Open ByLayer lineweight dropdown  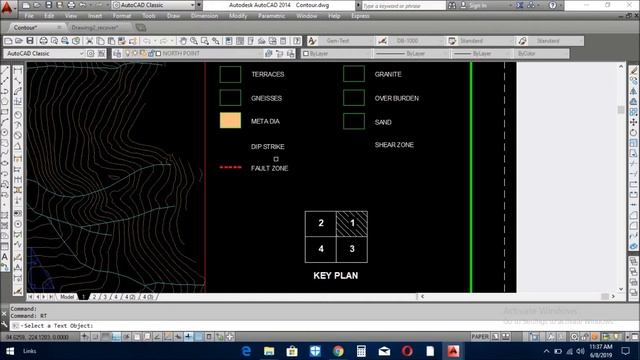(508, 53)
